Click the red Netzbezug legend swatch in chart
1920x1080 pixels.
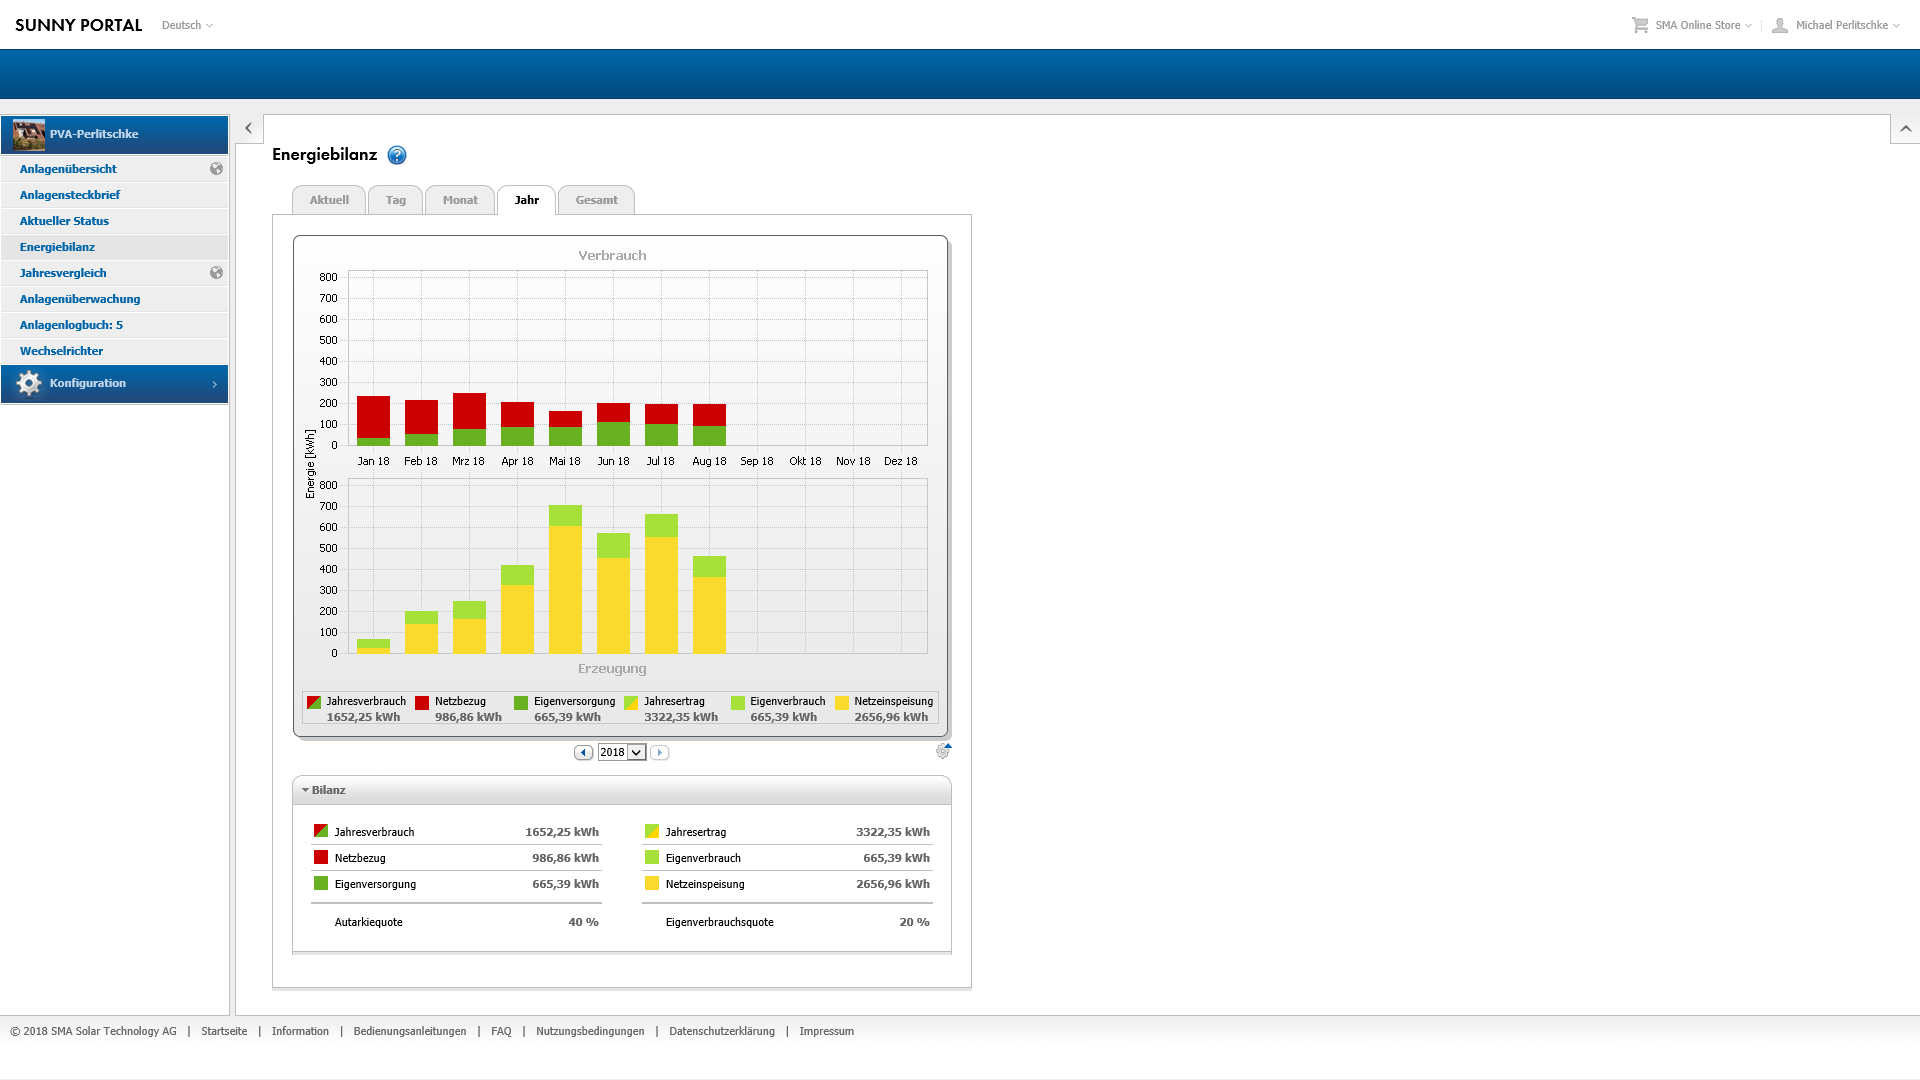[x=422, y=703]
